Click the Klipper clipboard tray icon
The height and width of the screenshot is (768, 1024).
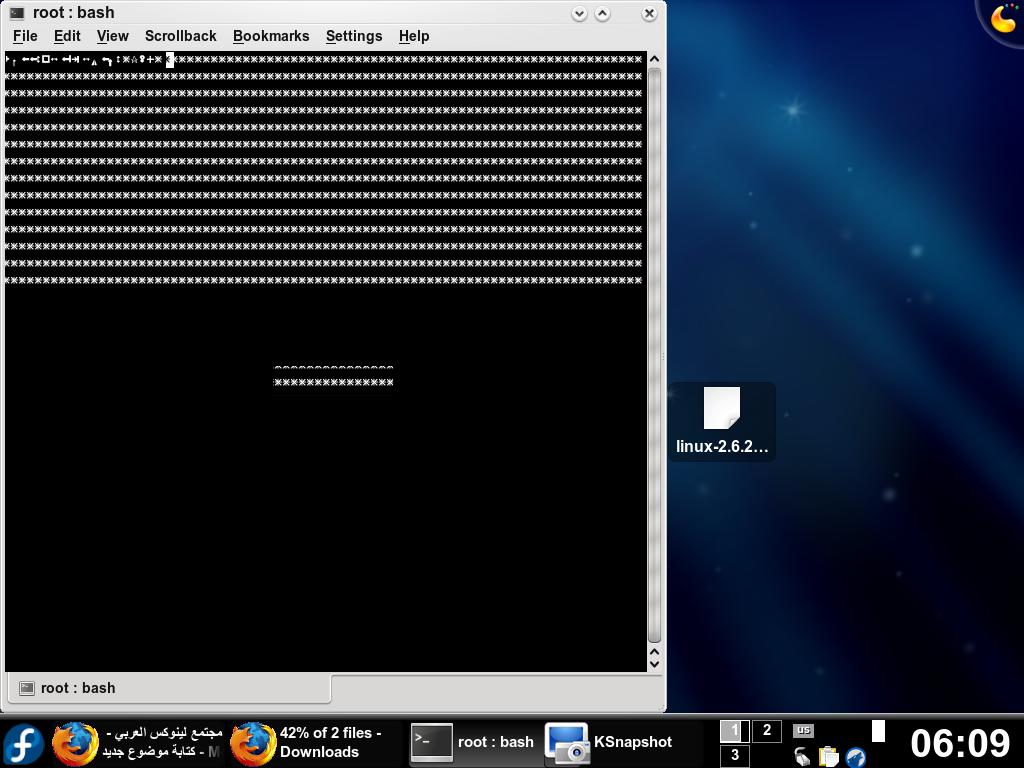click(x=829, y=756)
